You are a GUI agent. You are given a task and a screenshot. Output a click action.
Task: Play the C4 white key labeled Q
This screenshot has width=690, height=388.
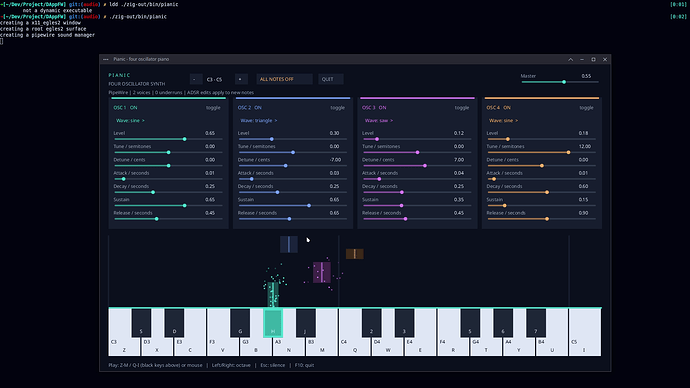pos(355,348)
